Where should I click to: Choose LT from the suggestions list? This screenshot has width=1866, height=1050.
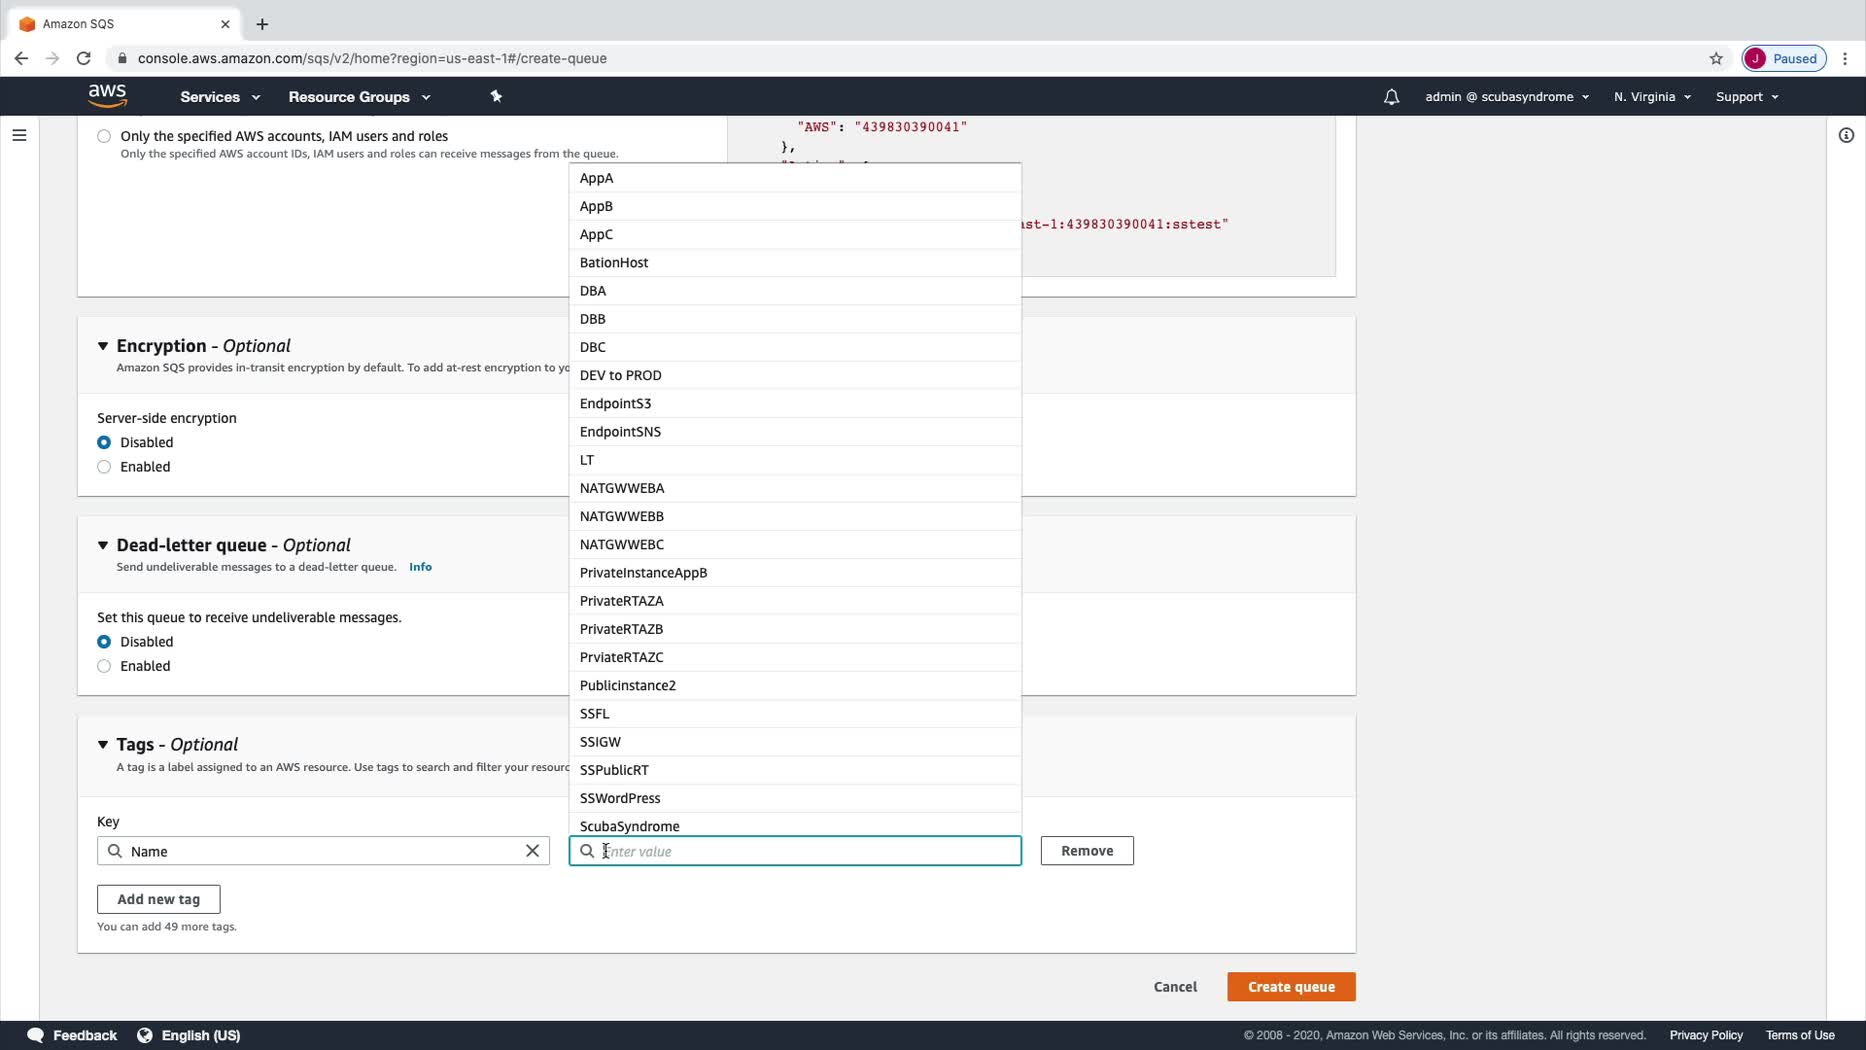tap(795, 460)
